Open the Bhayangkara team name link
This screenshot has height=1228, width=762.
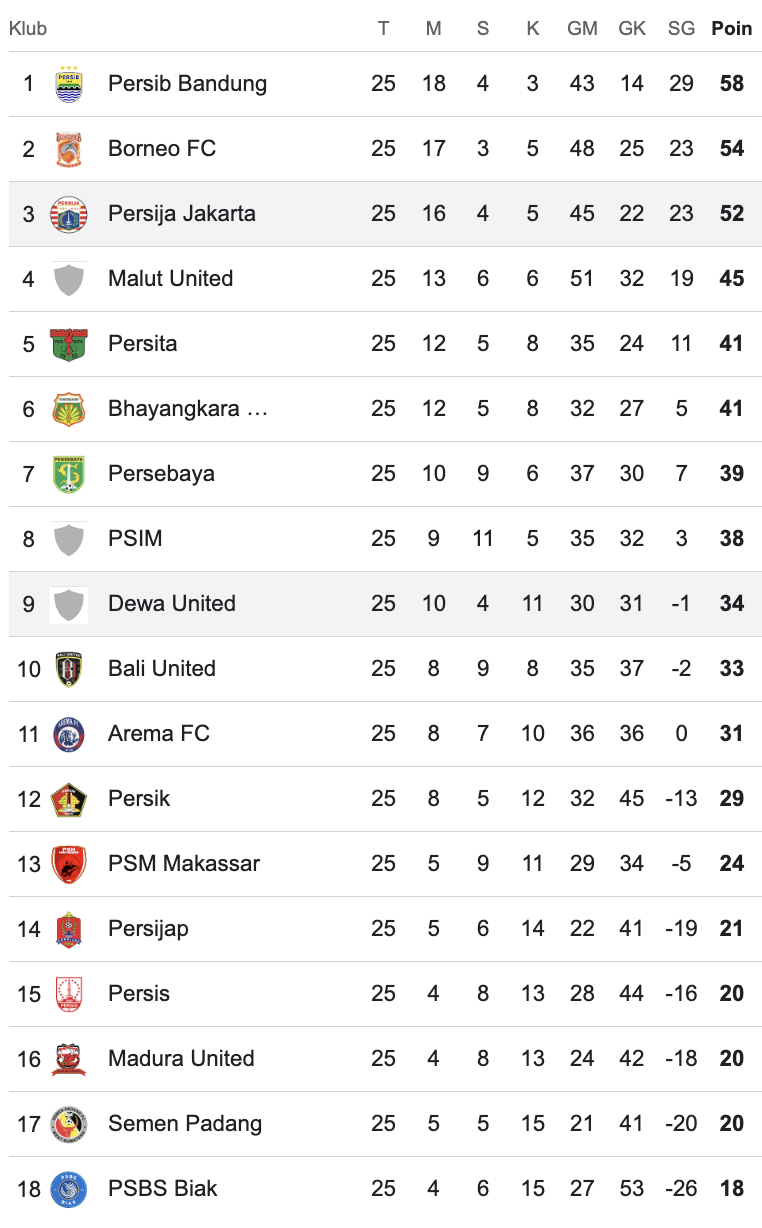pyautogui.click(x=188, y=409)
